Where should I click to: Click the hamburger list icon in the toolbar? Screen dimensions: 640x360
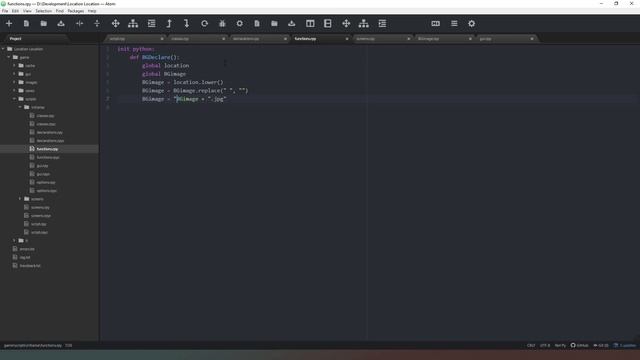(x=454, y=24)
